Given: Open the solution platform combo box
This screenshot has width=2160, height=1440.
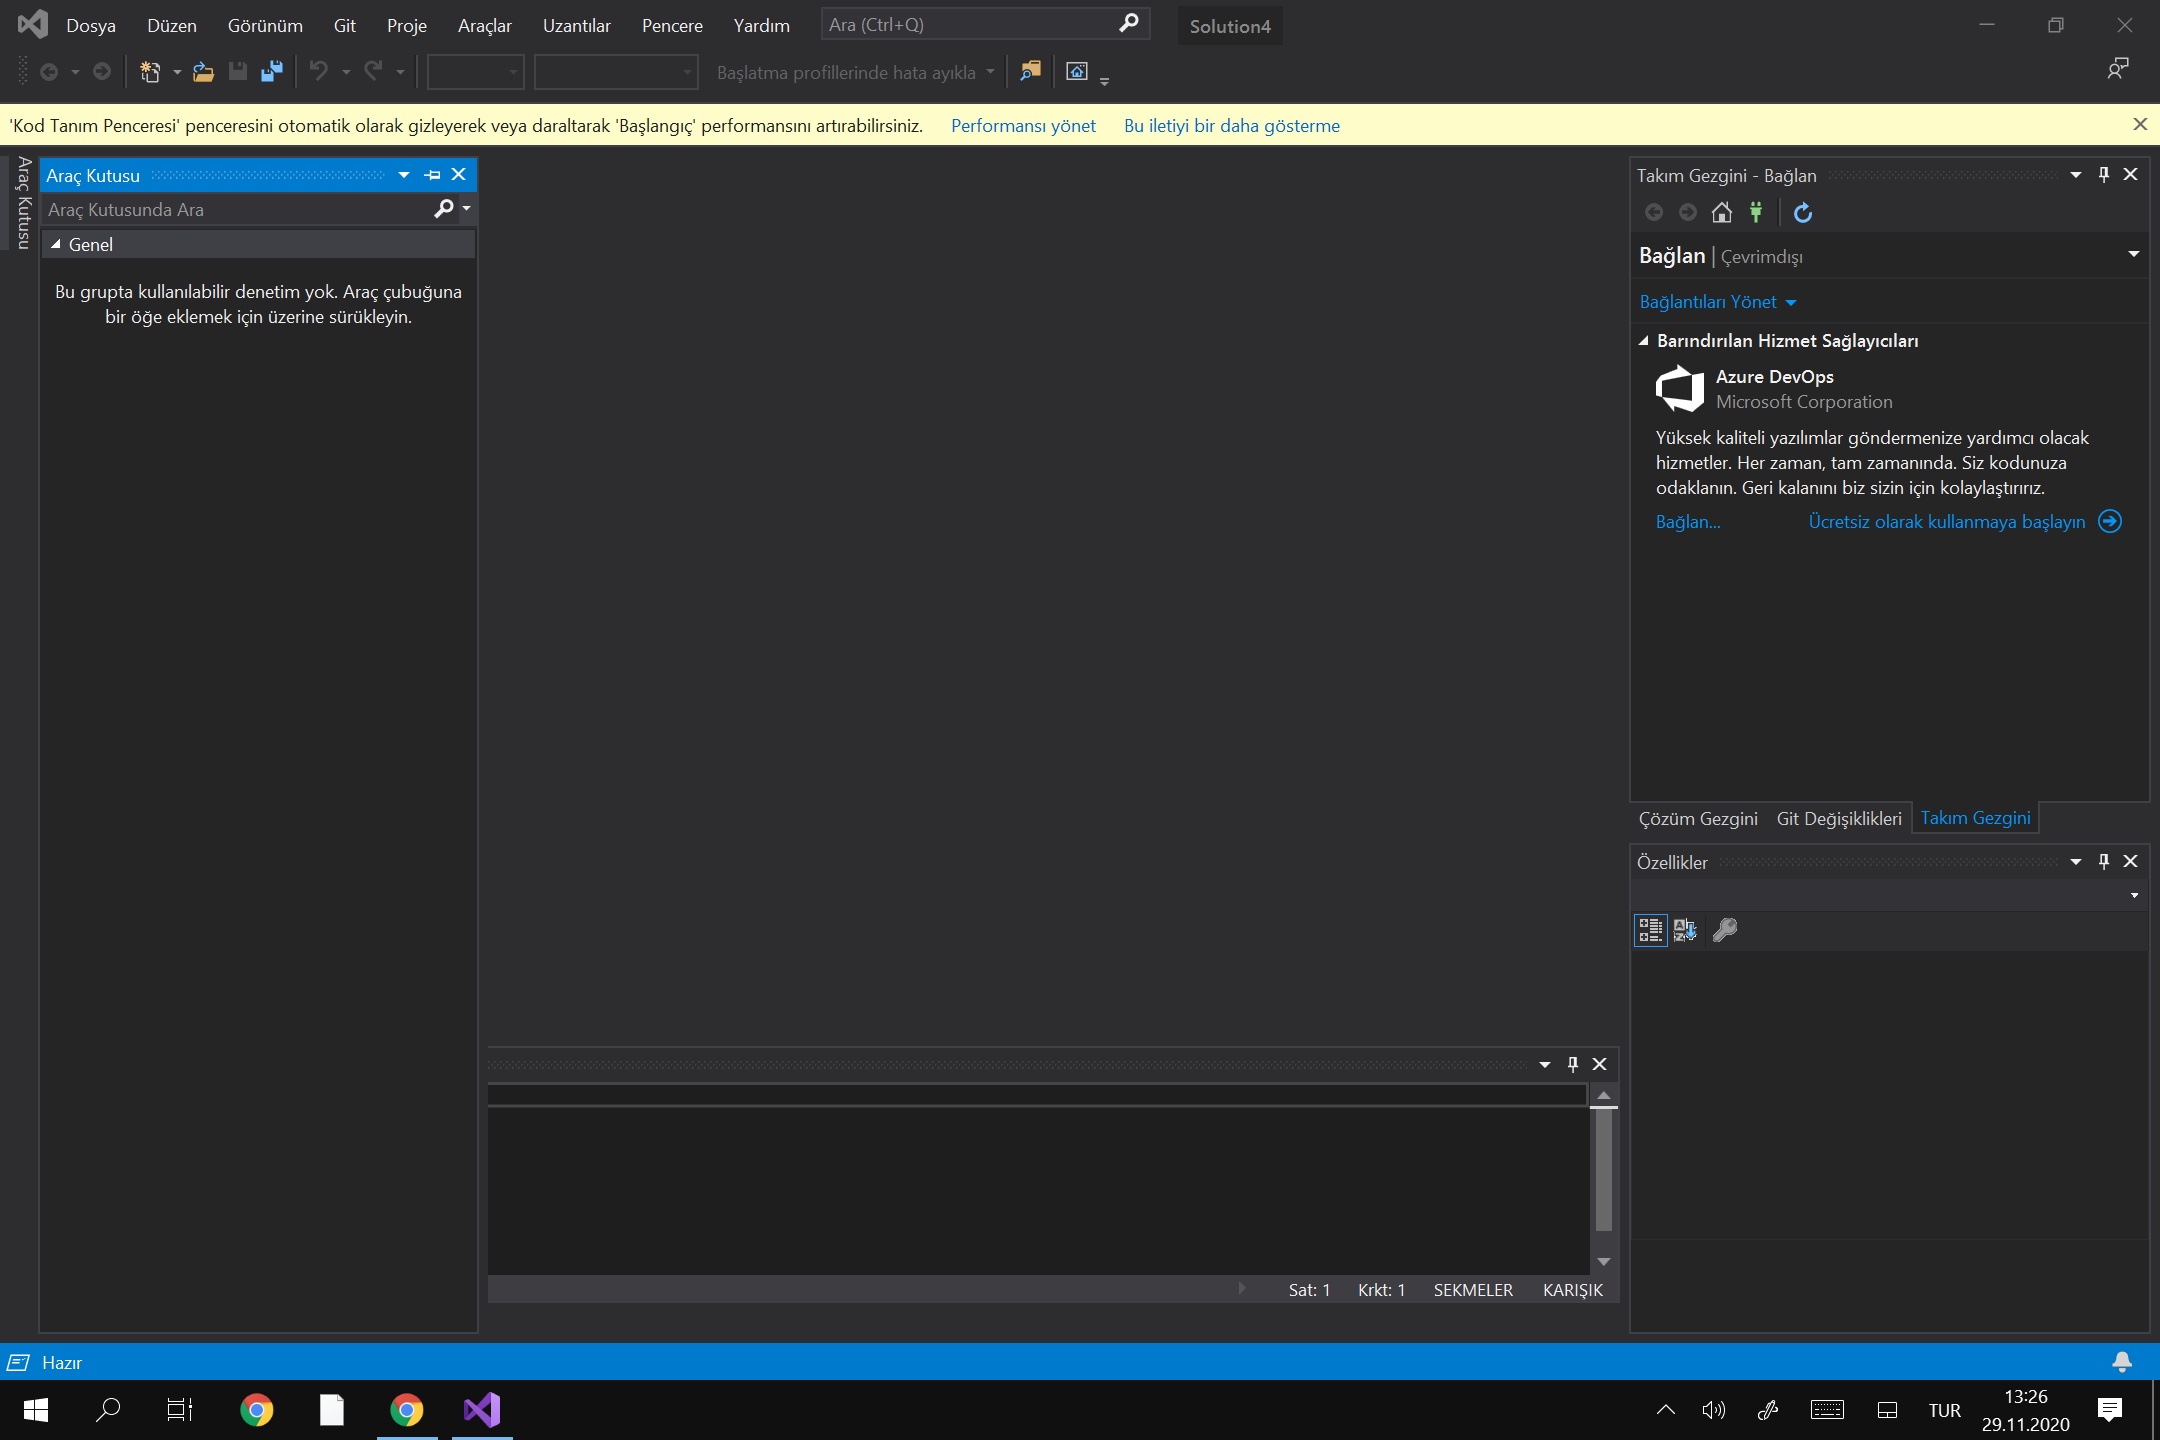Looking at the screenshot, I should point(615,72).
